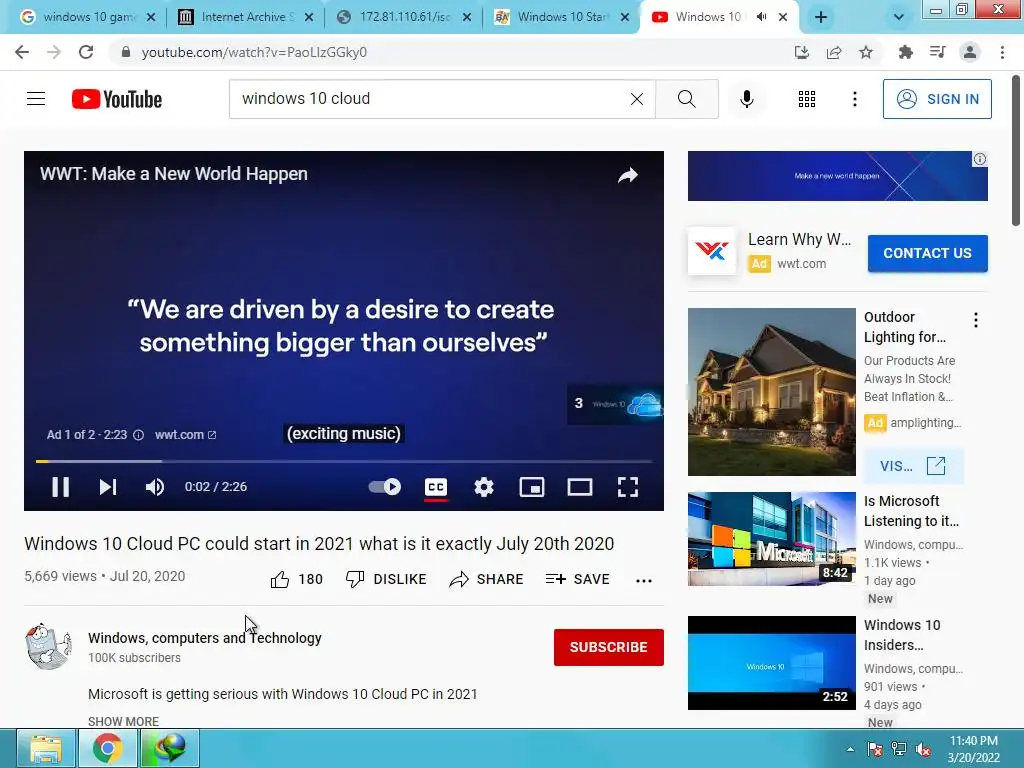Seek on the video progress bar
The width and height of the screenshot is (1024, 768).
pyautogui.click(x=344, y=461)
